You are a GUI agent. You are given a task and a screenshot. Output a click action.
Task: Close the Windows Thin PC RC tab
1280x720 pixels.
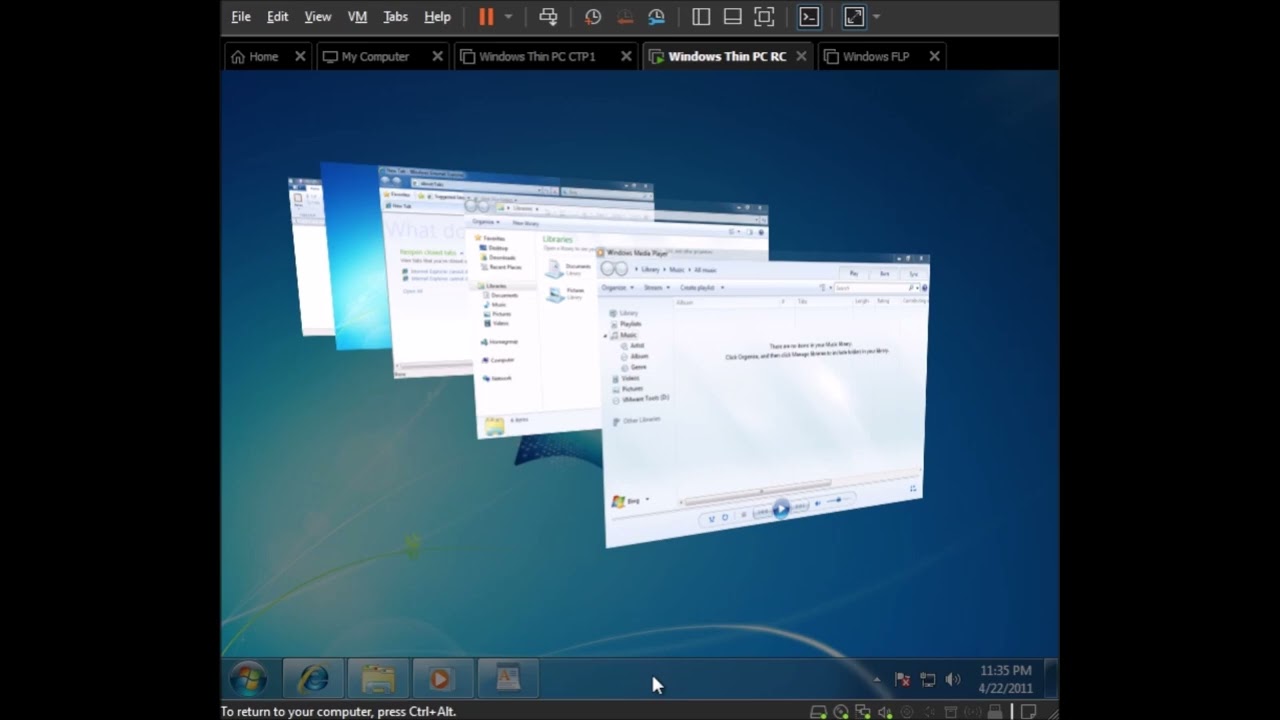pos(801,57)
